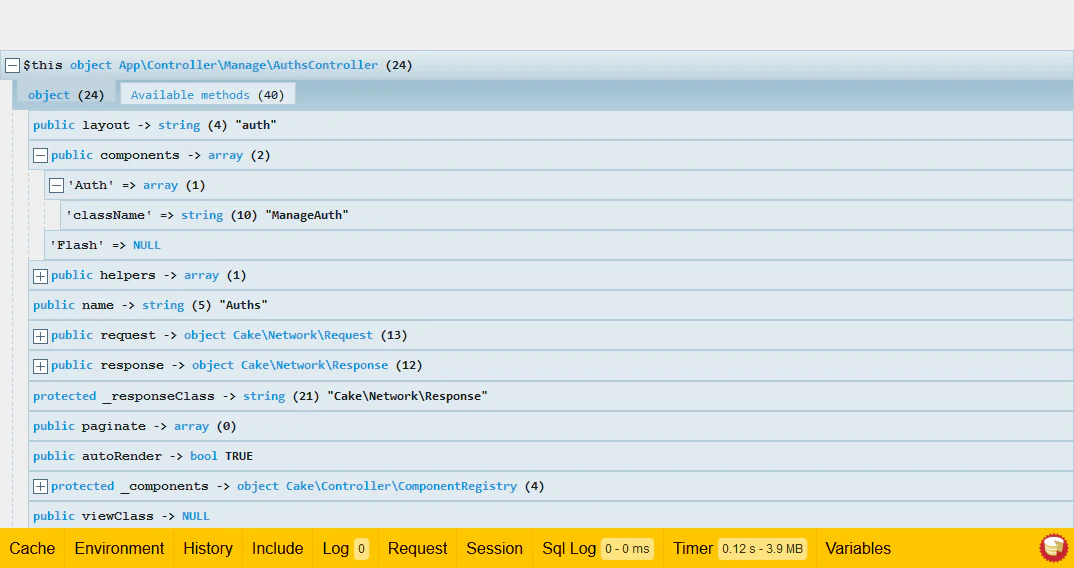Collapse the 'Auth' array entry
This screenshot has width=1074, height=568.
[57, 186]
